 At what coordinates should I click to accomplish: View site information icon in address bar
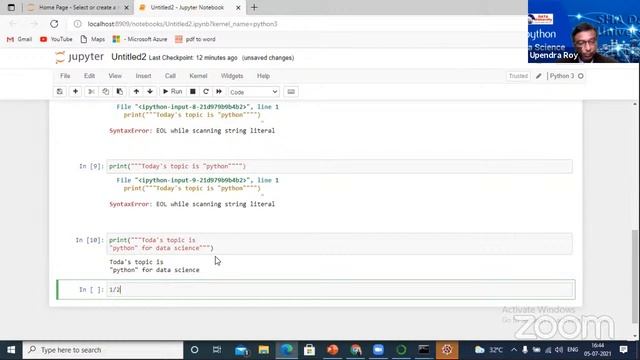78,24
